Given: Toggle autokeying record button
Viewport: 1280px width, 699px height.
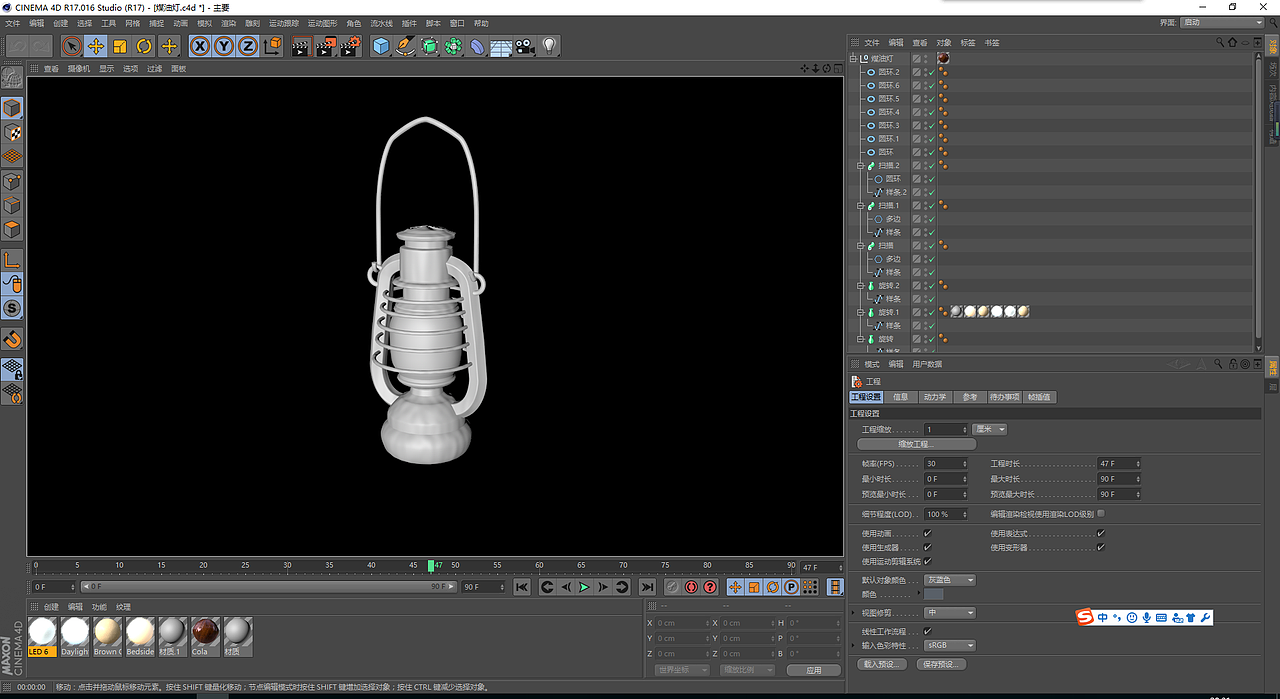Looking at the screenshot, I should point(691,587).
